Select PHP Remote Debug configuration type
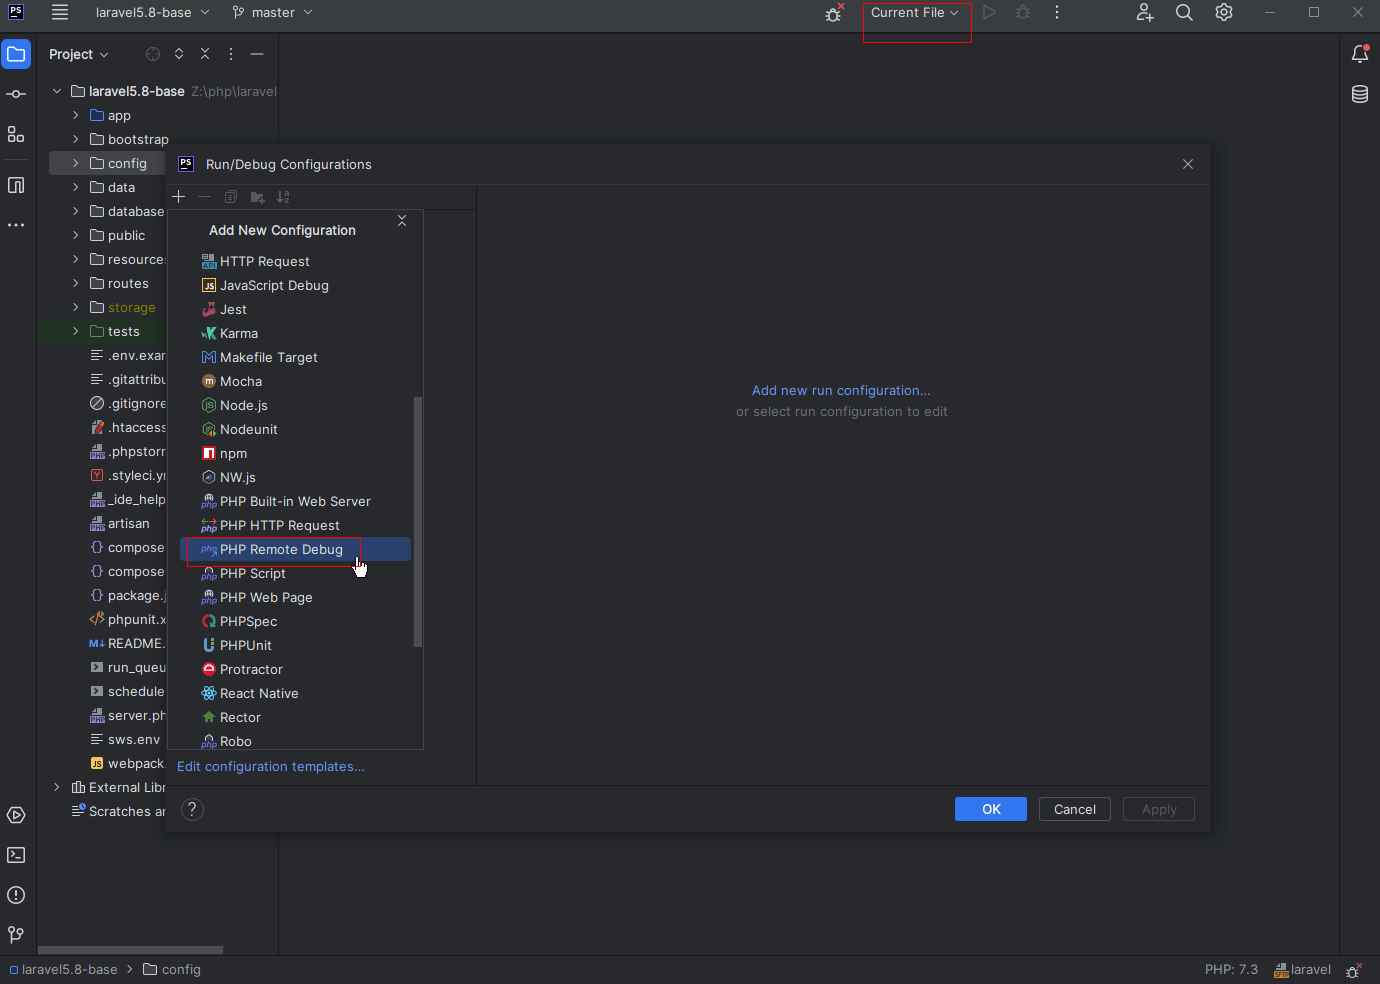This screenshot has height=984, width=1380. coord(295,549)
